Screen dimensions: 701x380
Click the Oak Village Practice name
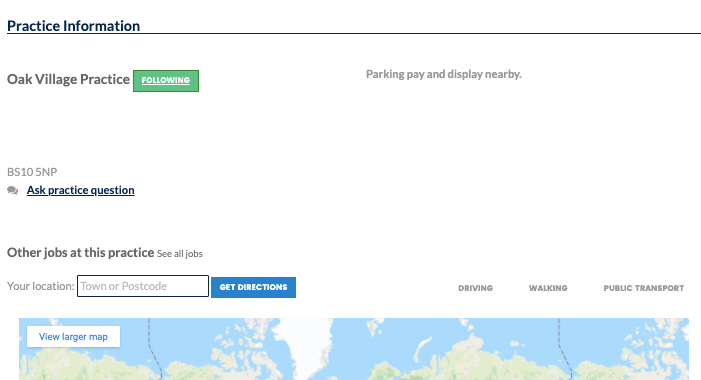pos(68,79)
